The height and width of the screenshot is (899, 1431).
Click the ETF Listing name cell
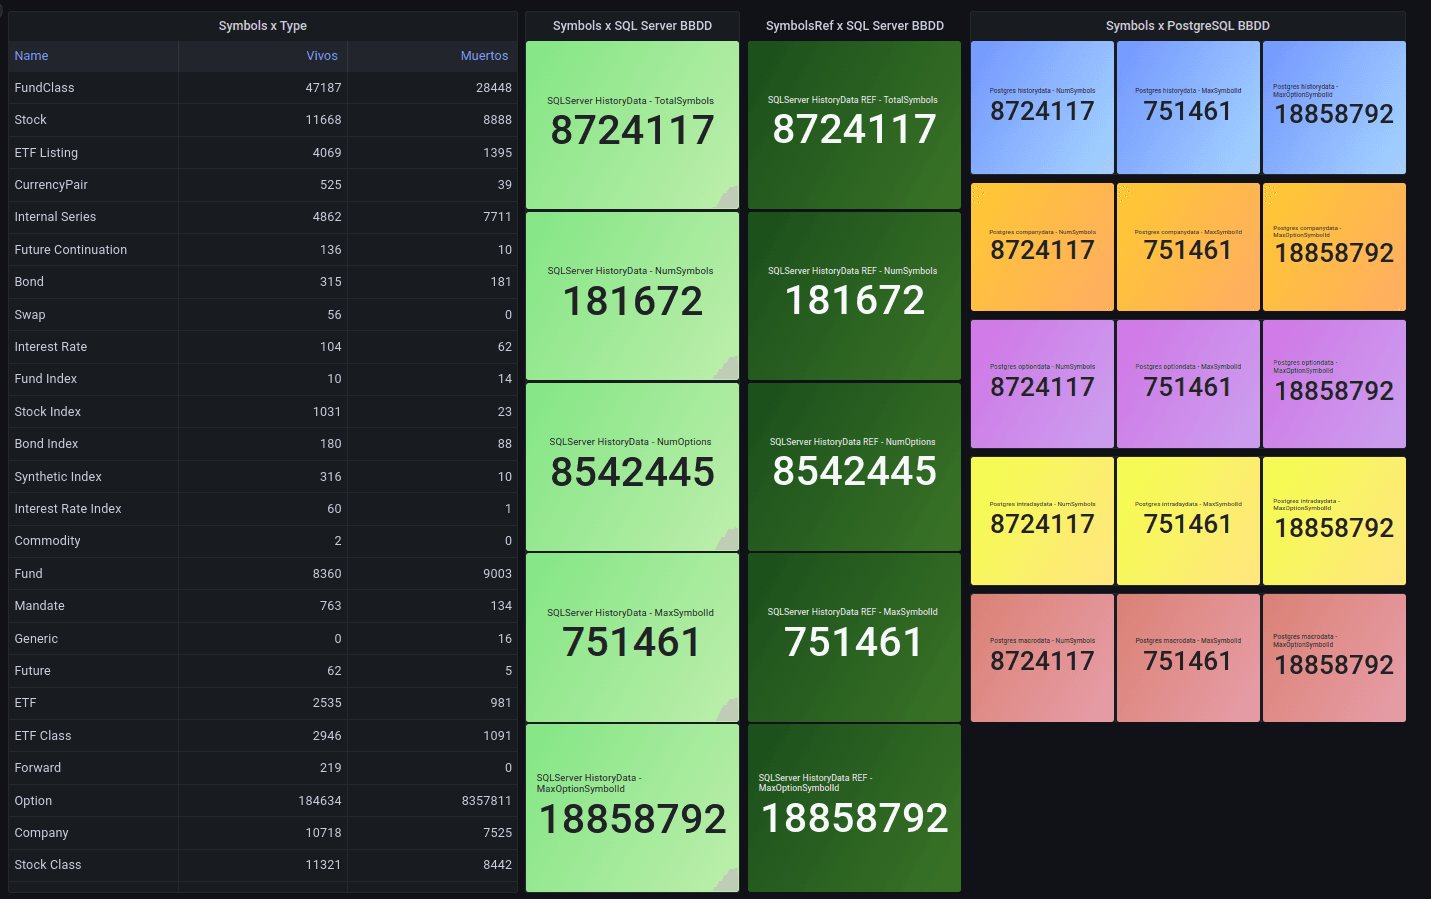[93, 153]
